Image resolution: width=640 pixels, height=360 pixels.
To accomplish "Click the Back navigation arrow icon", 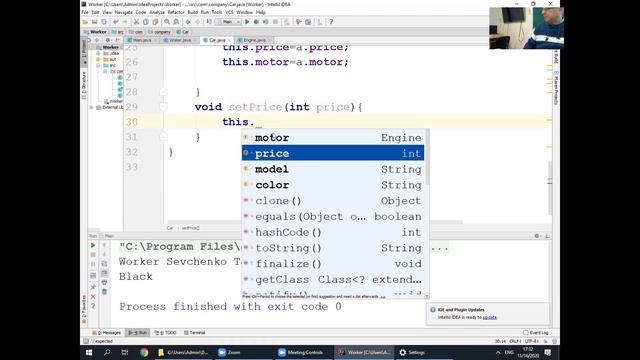I will click(x=188, y=22).
